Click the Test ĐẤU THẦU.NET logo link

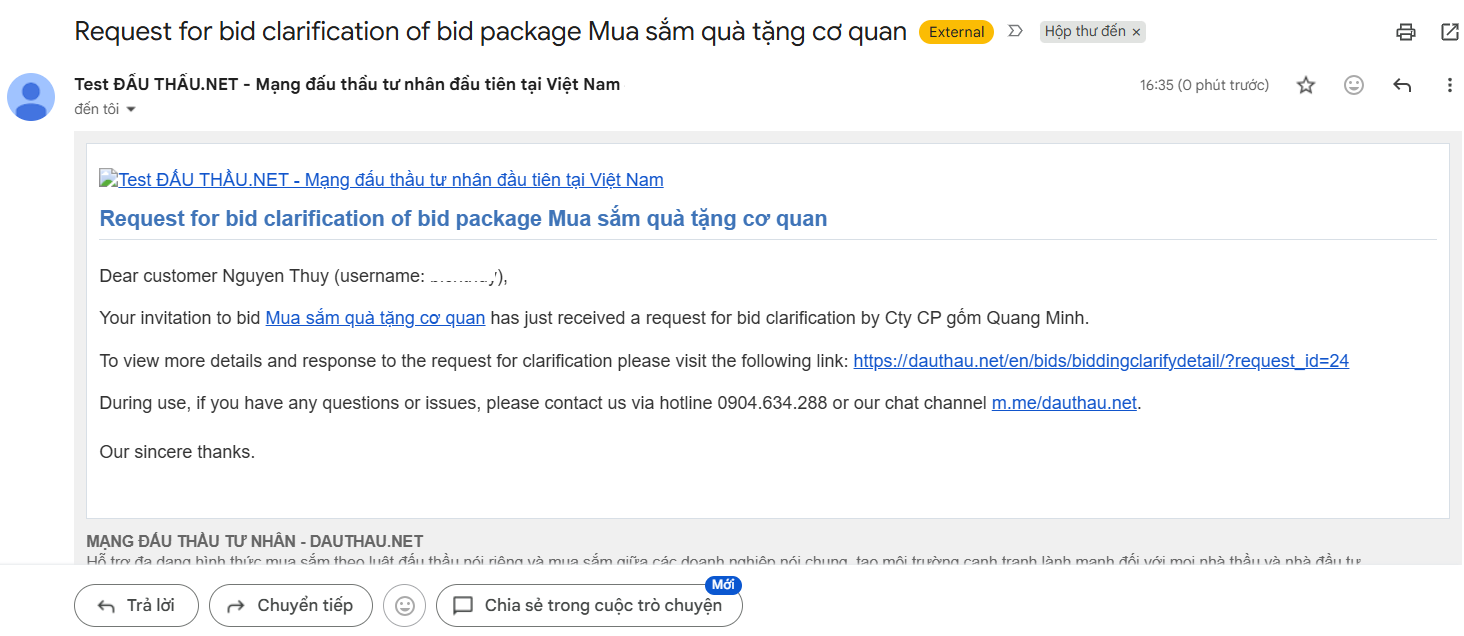381,180
